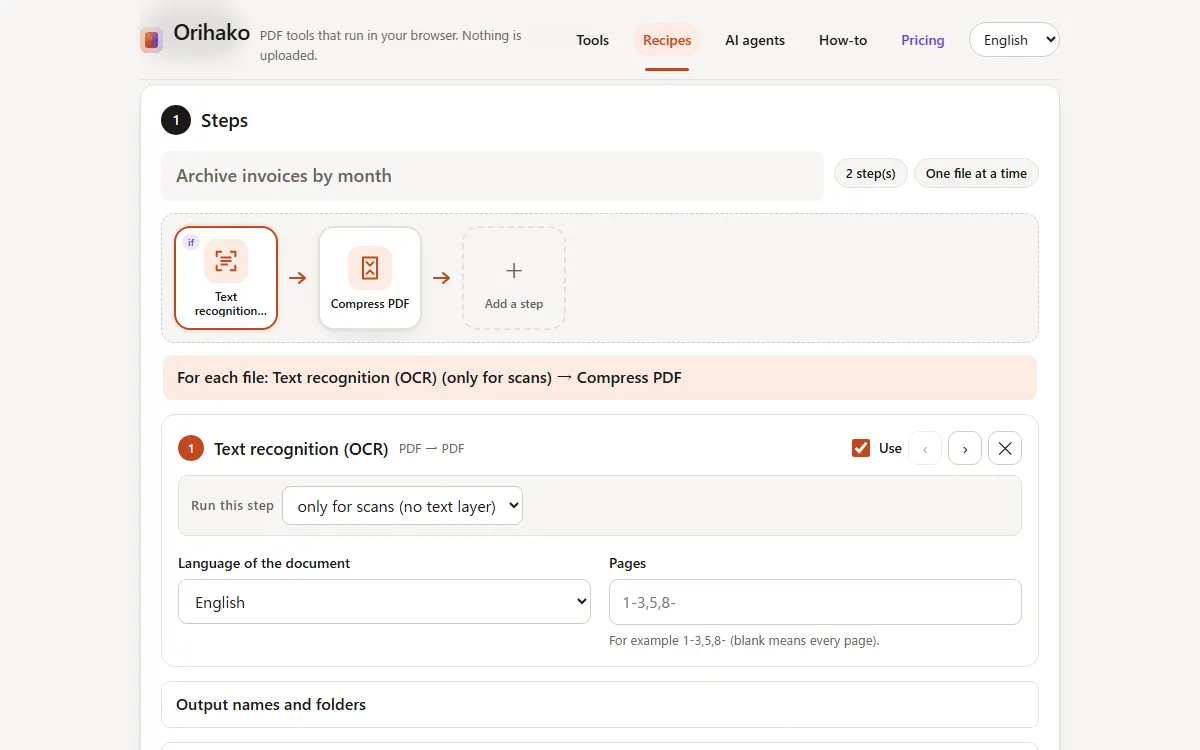The height and width of the screenshot is (750, 1200).
Task: Select the Compress PDF step card
Action: click(x=370, y=278)
